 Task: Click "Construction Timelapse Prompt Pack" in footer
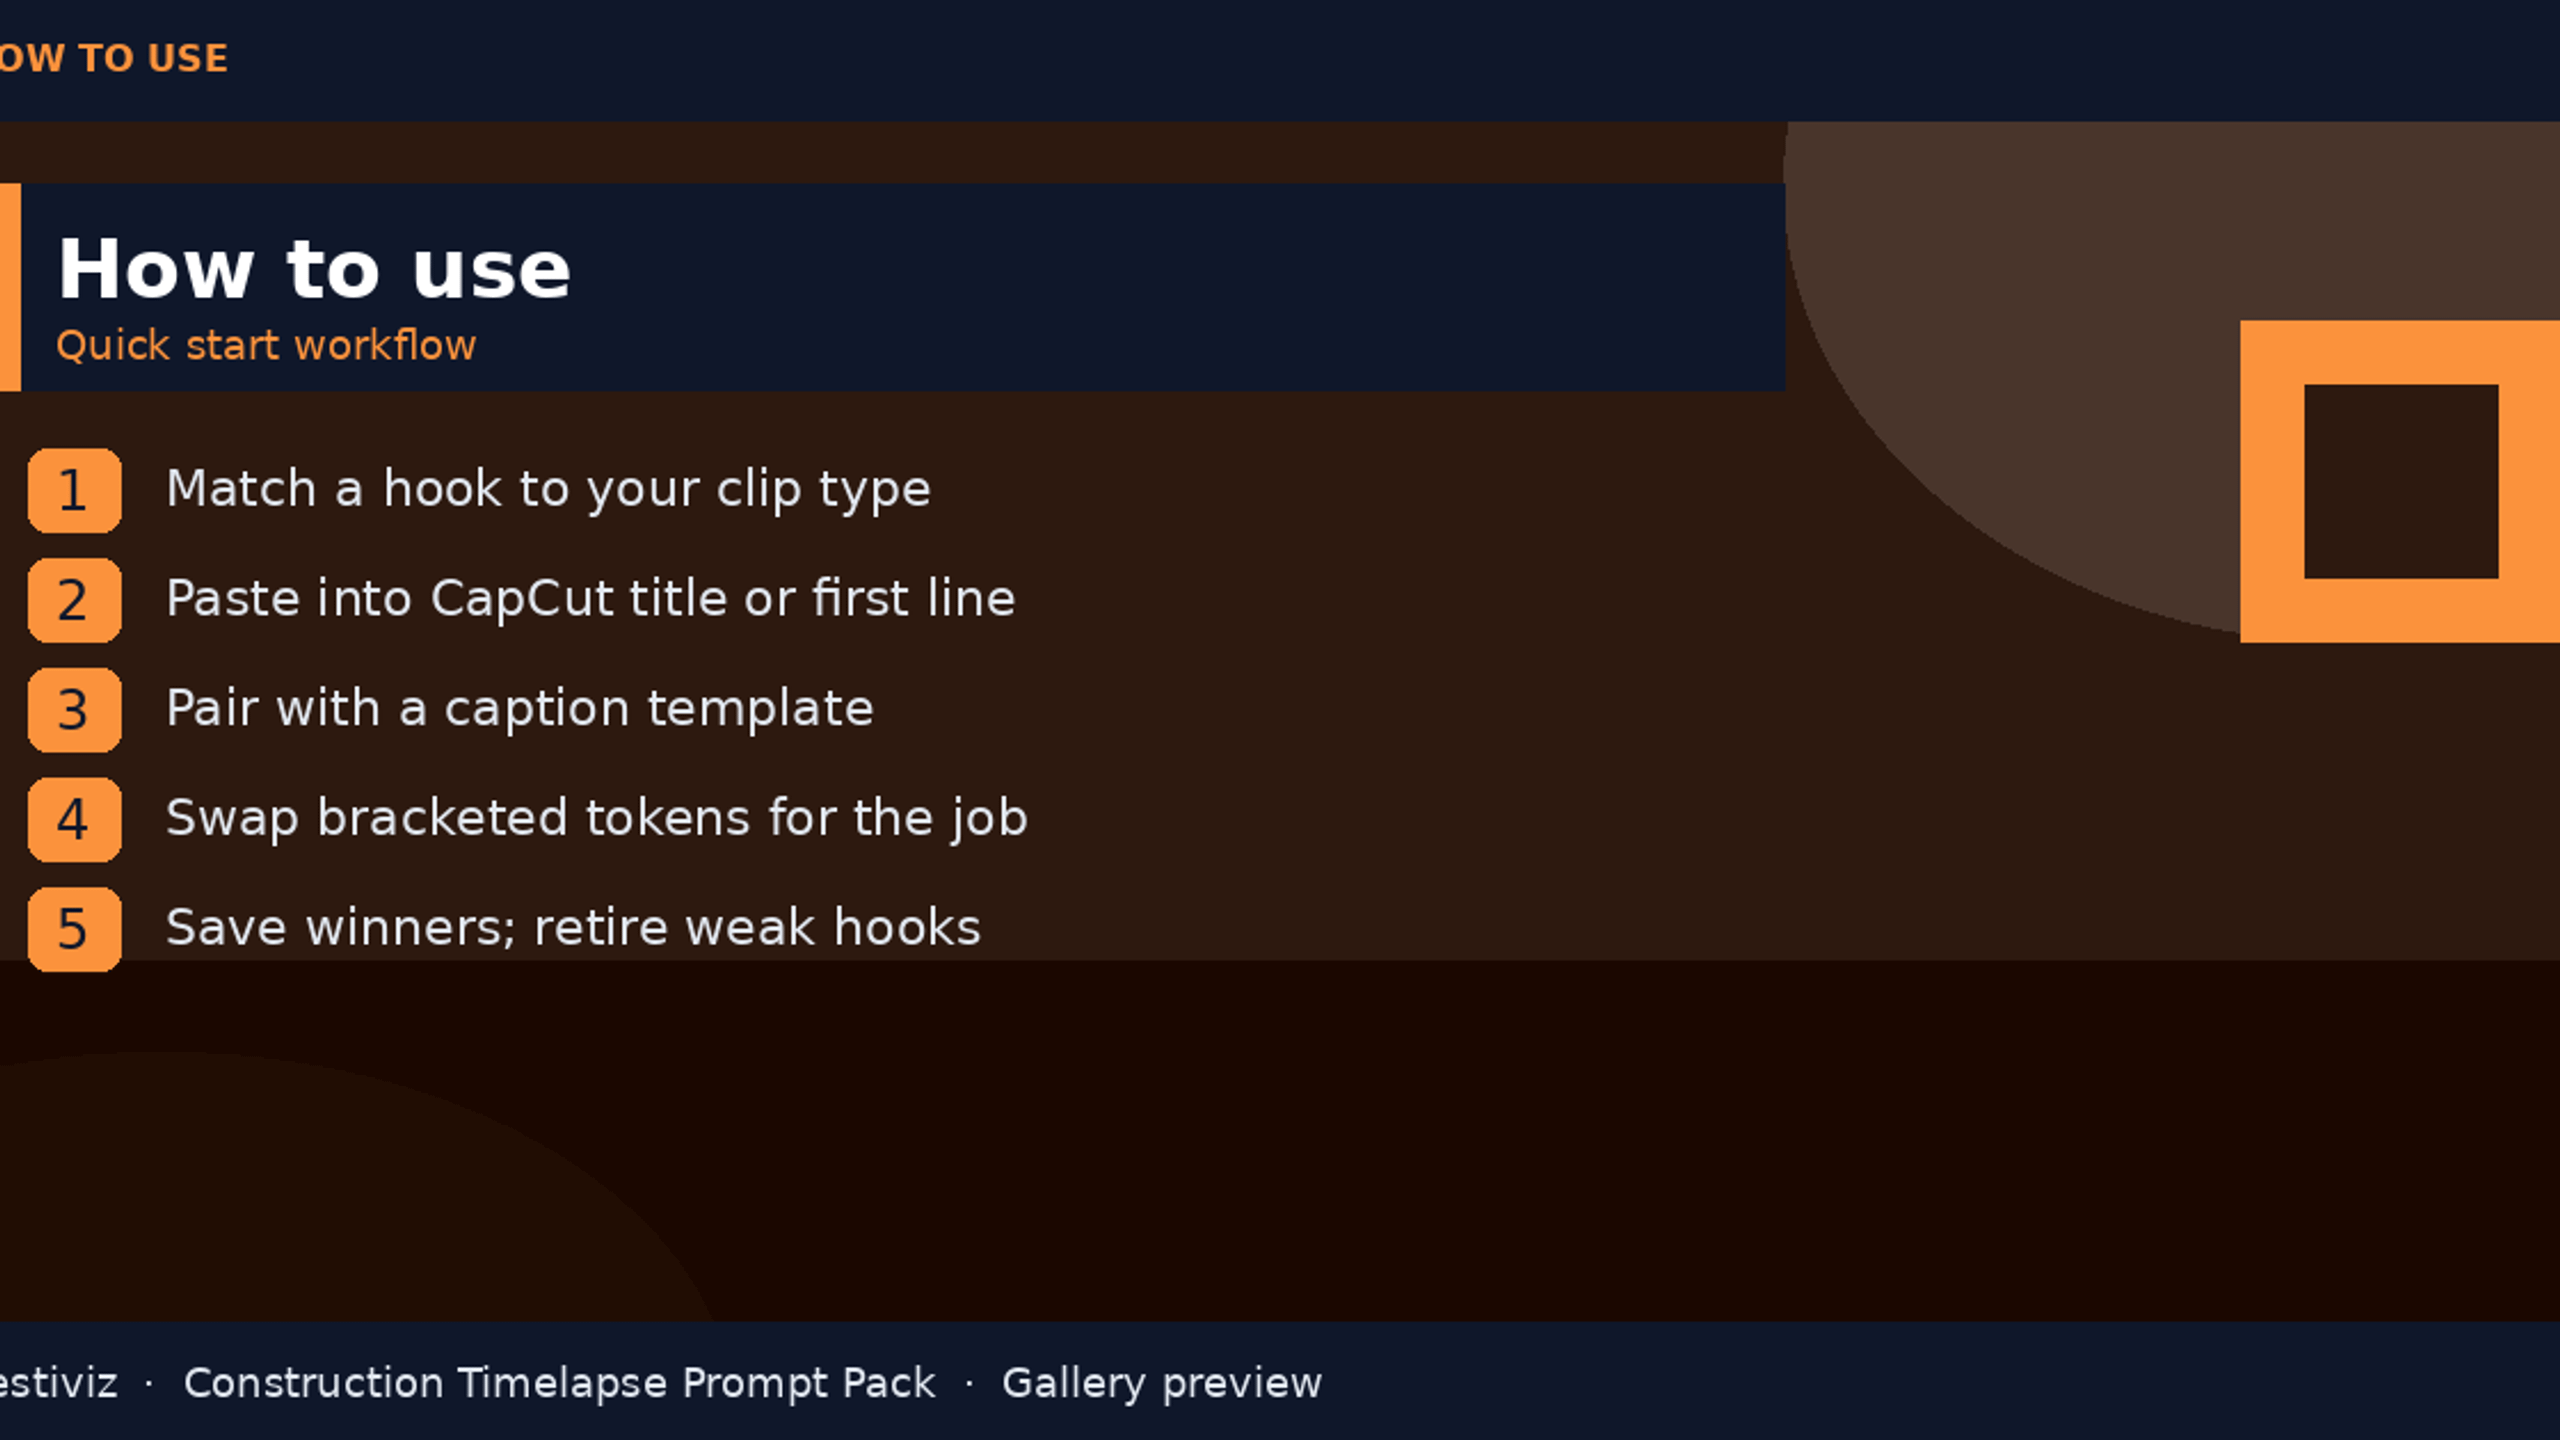coord(559,1383)
